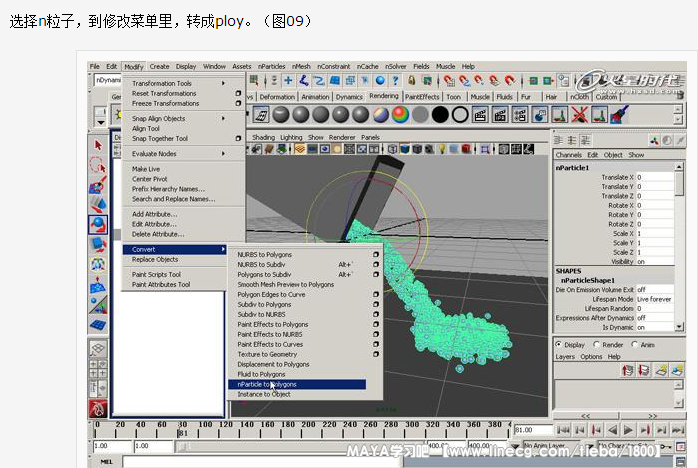Screen dimensions: 698x468
Task: Open Snap Together Tool option box
Action: [x=238, y=138]
